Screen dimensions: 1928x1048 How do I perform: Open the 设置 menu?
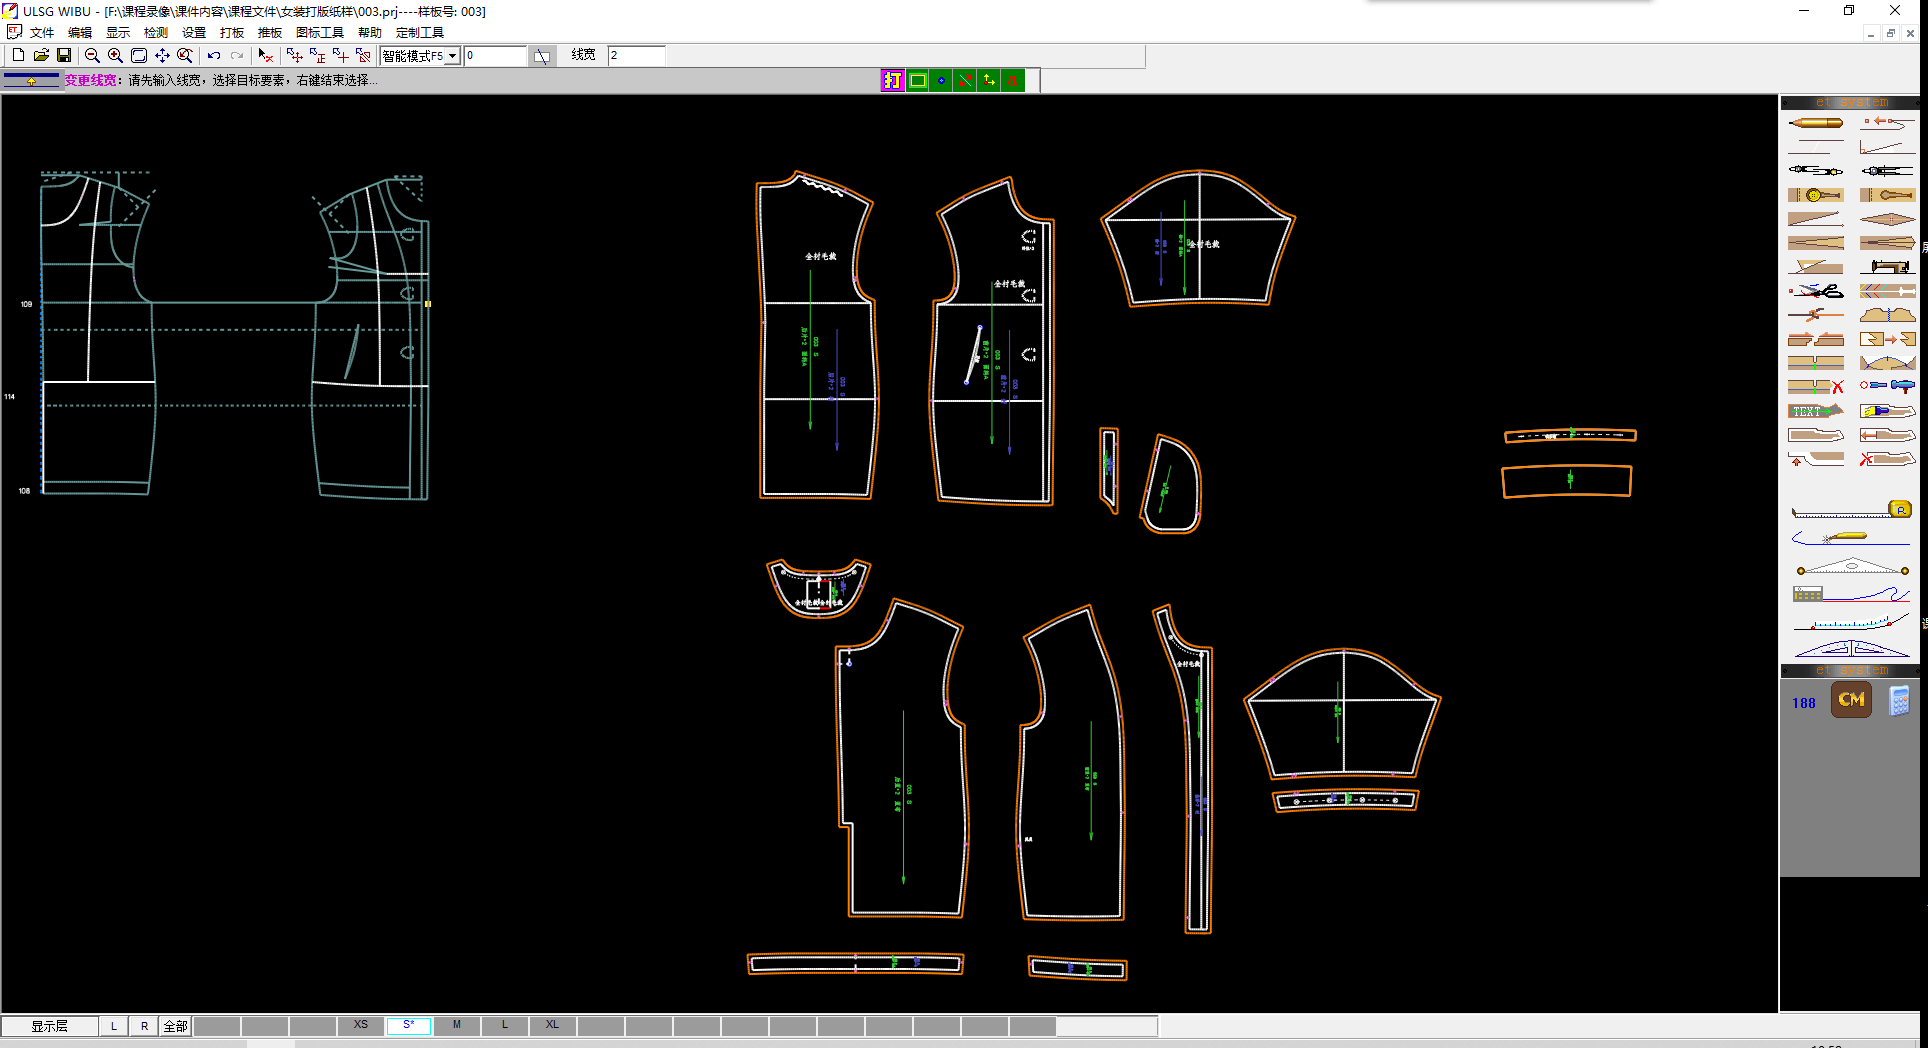pyautogui.click(x=194, y=32)
